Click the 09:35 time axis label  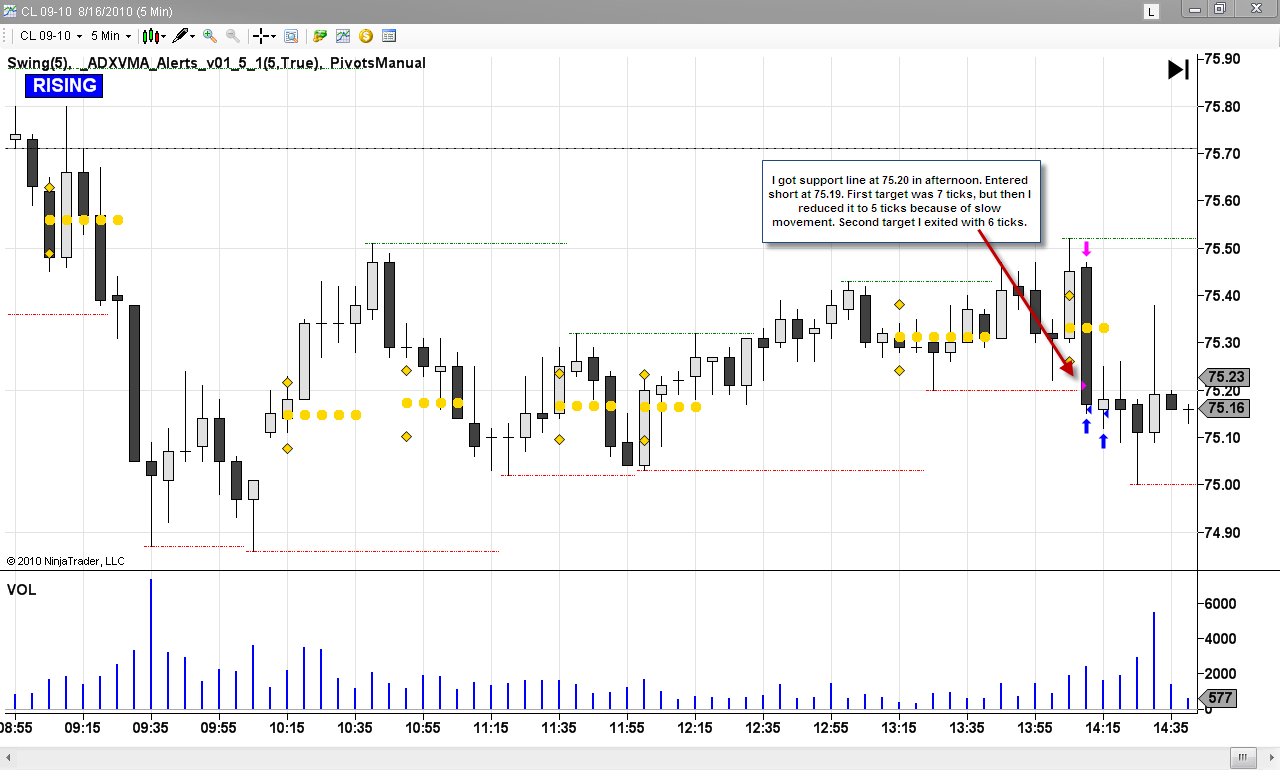point(150,728)
